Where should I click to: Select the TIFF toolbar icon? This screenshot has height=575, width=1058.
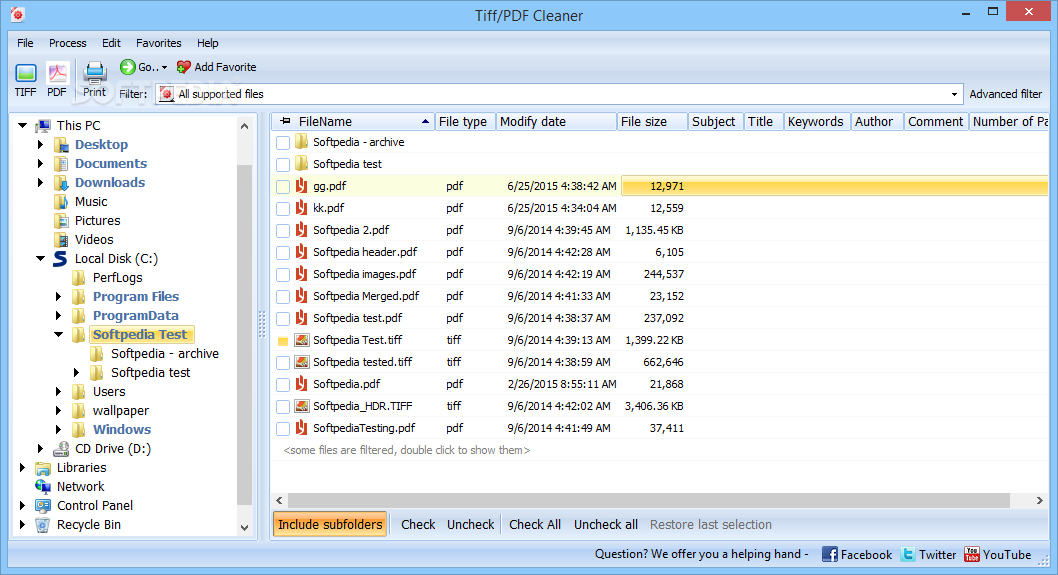pos(26,73)
